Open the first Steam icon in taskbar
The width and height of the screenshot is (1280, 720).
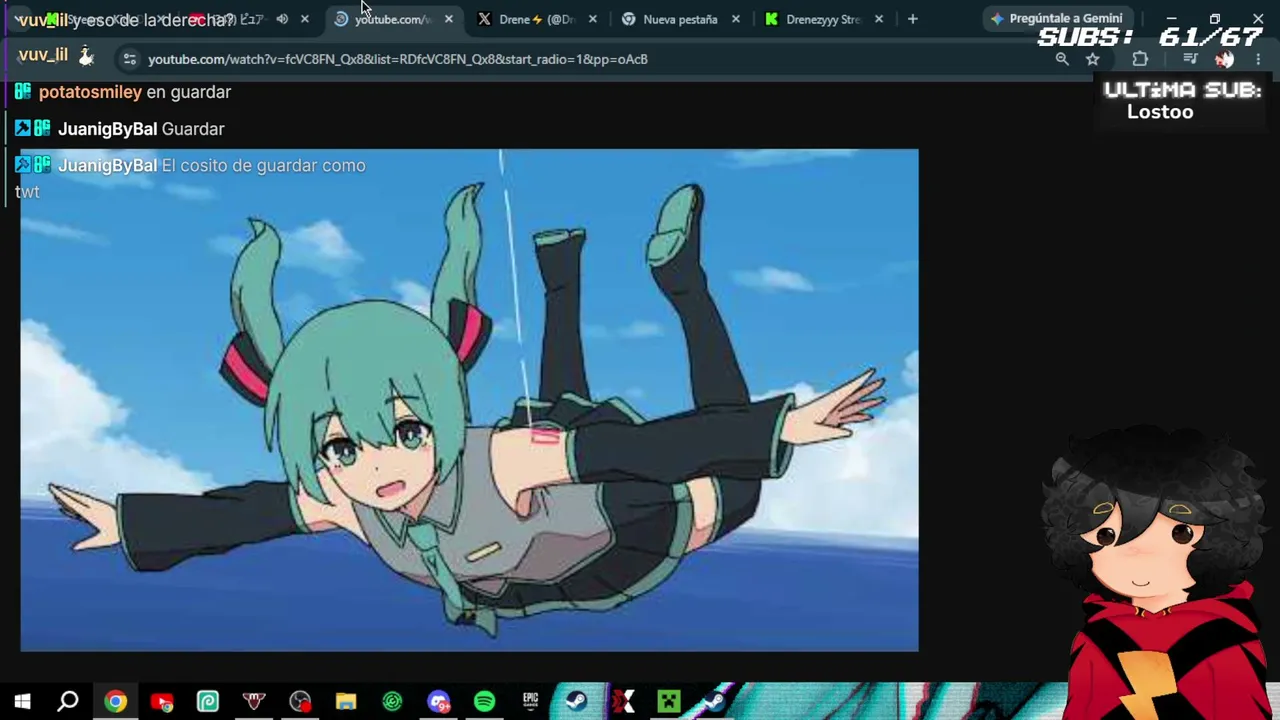[x=576, y=702]
